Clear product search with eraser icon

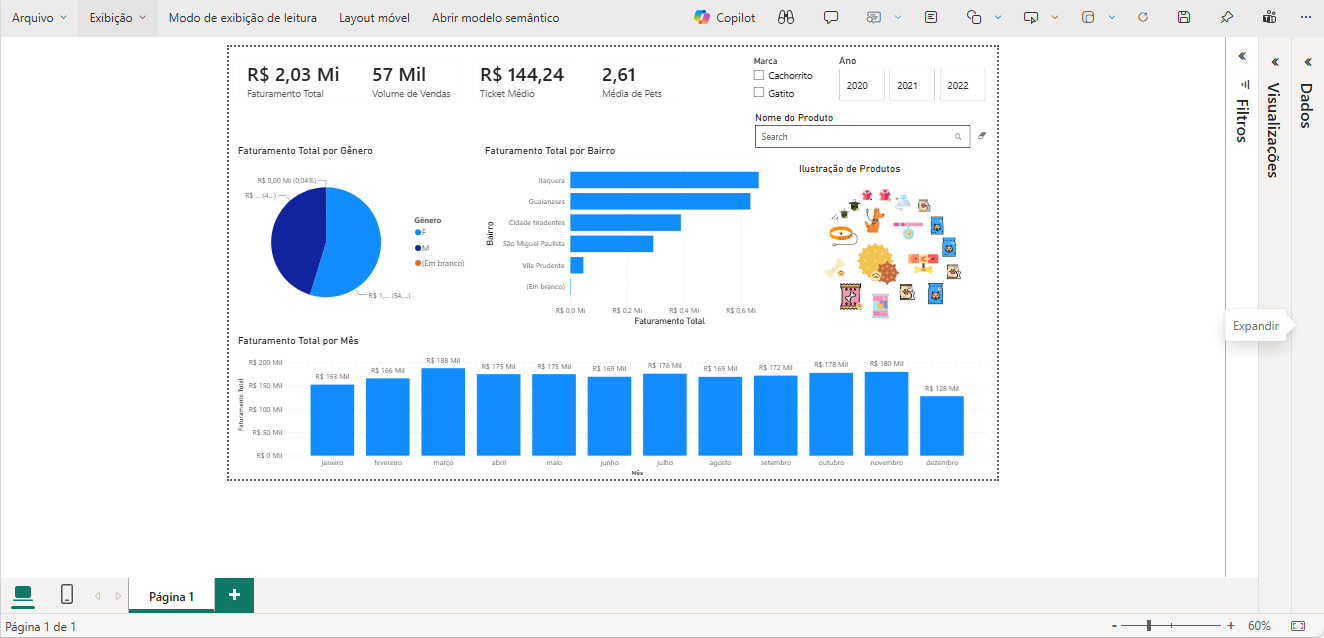click(981, 135)
